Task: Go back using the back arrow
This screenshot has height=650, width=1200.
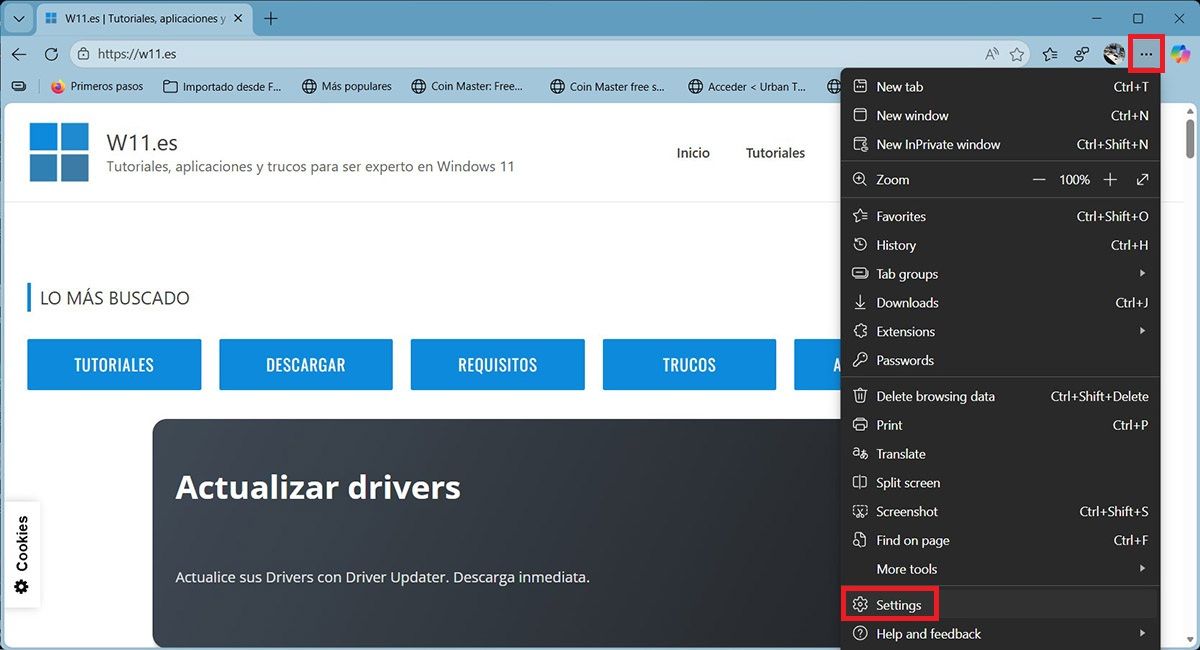Action: [x=19, y=54]
